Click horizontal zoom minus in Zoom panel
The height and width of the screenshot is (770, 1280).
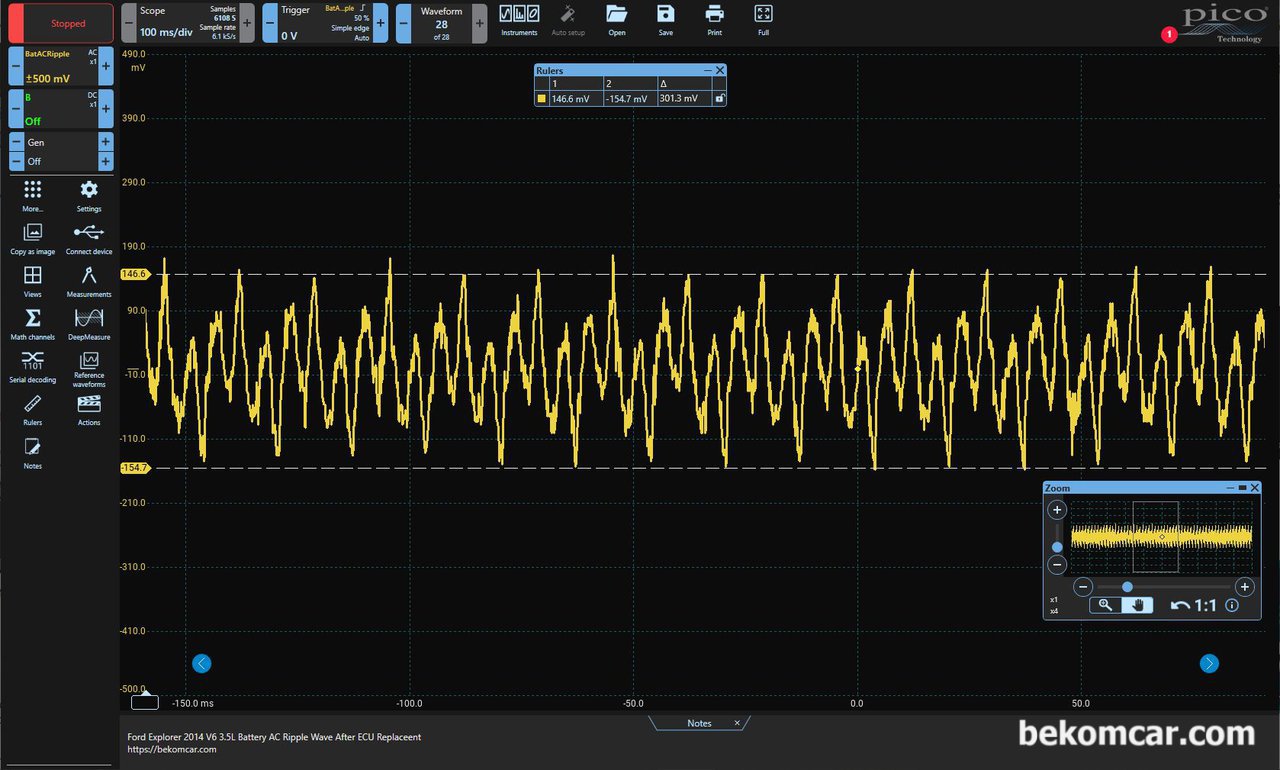click(x=1082, y=587)
